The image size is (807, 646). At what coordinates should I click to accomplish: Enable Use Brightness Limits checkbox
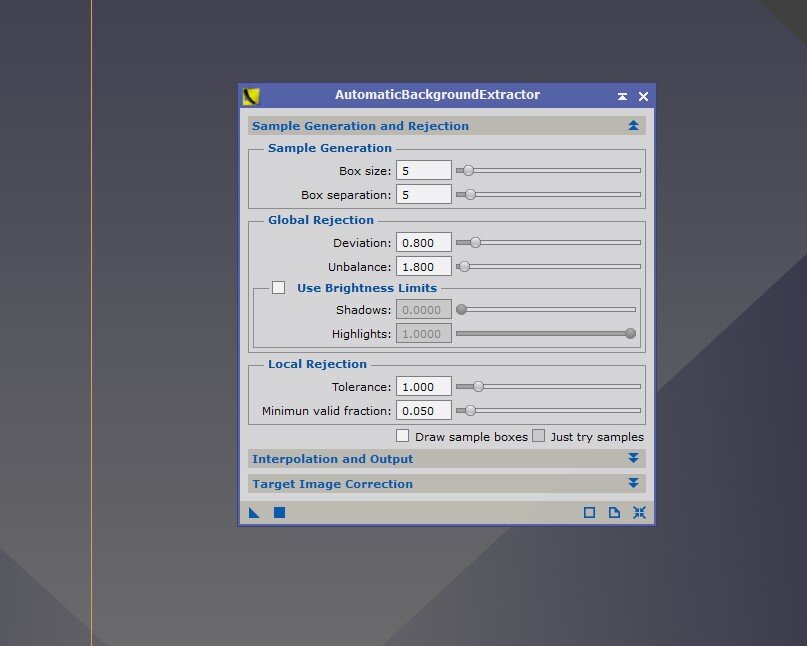click(278, 287)
